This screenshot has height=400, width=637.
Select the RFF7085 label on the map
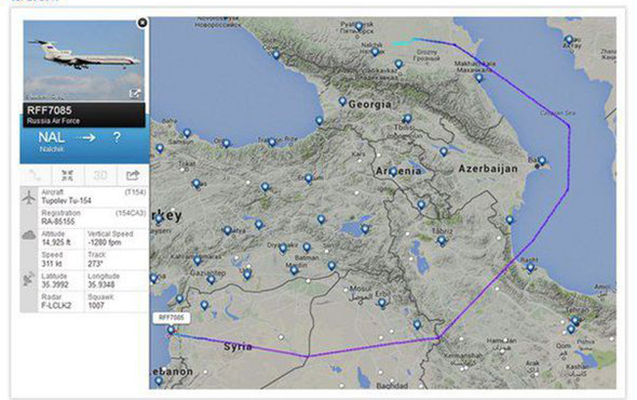pos(172,317)
